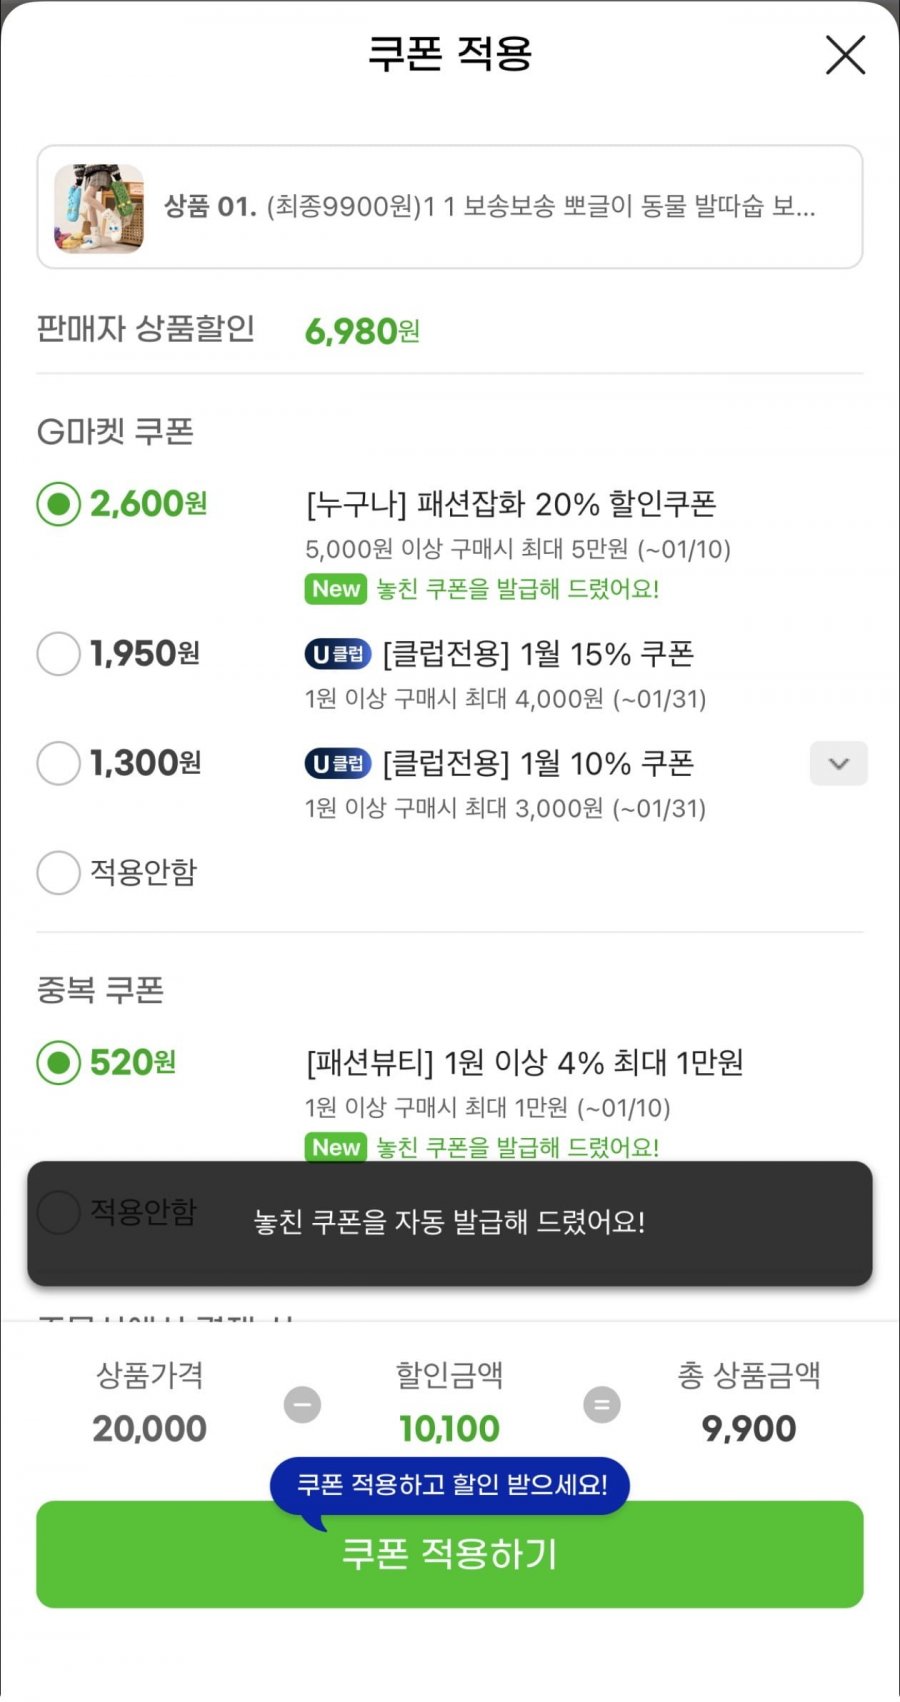Tap the 놓친 쿠폰을 자동 발급해 드렸어요 toast
900x1702 pixels.
pyautogui.click(x=449, y=1222)
